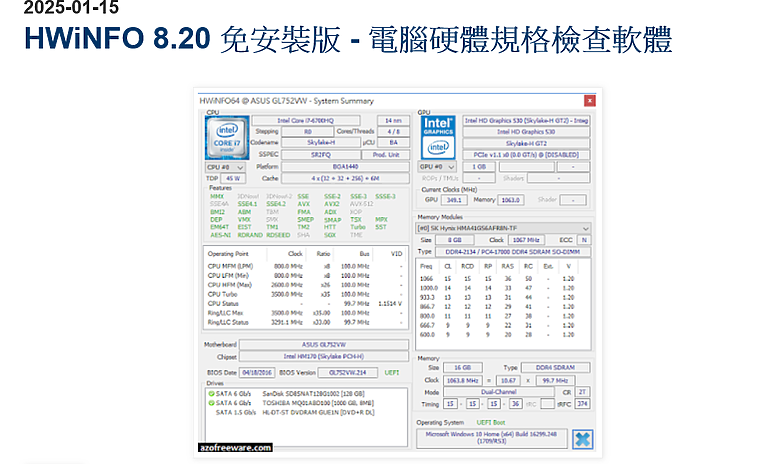Click green check icon beside TOSHIBA drive

coord(211,403)
